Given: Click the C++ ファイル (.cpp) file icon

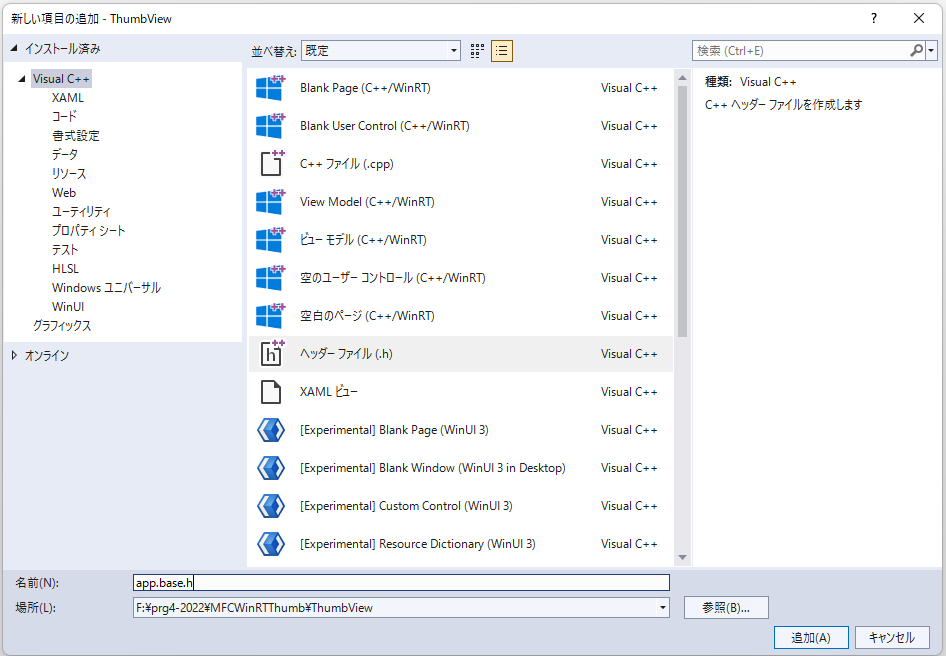Looking at the screenshot, I should tap(271, 164).
